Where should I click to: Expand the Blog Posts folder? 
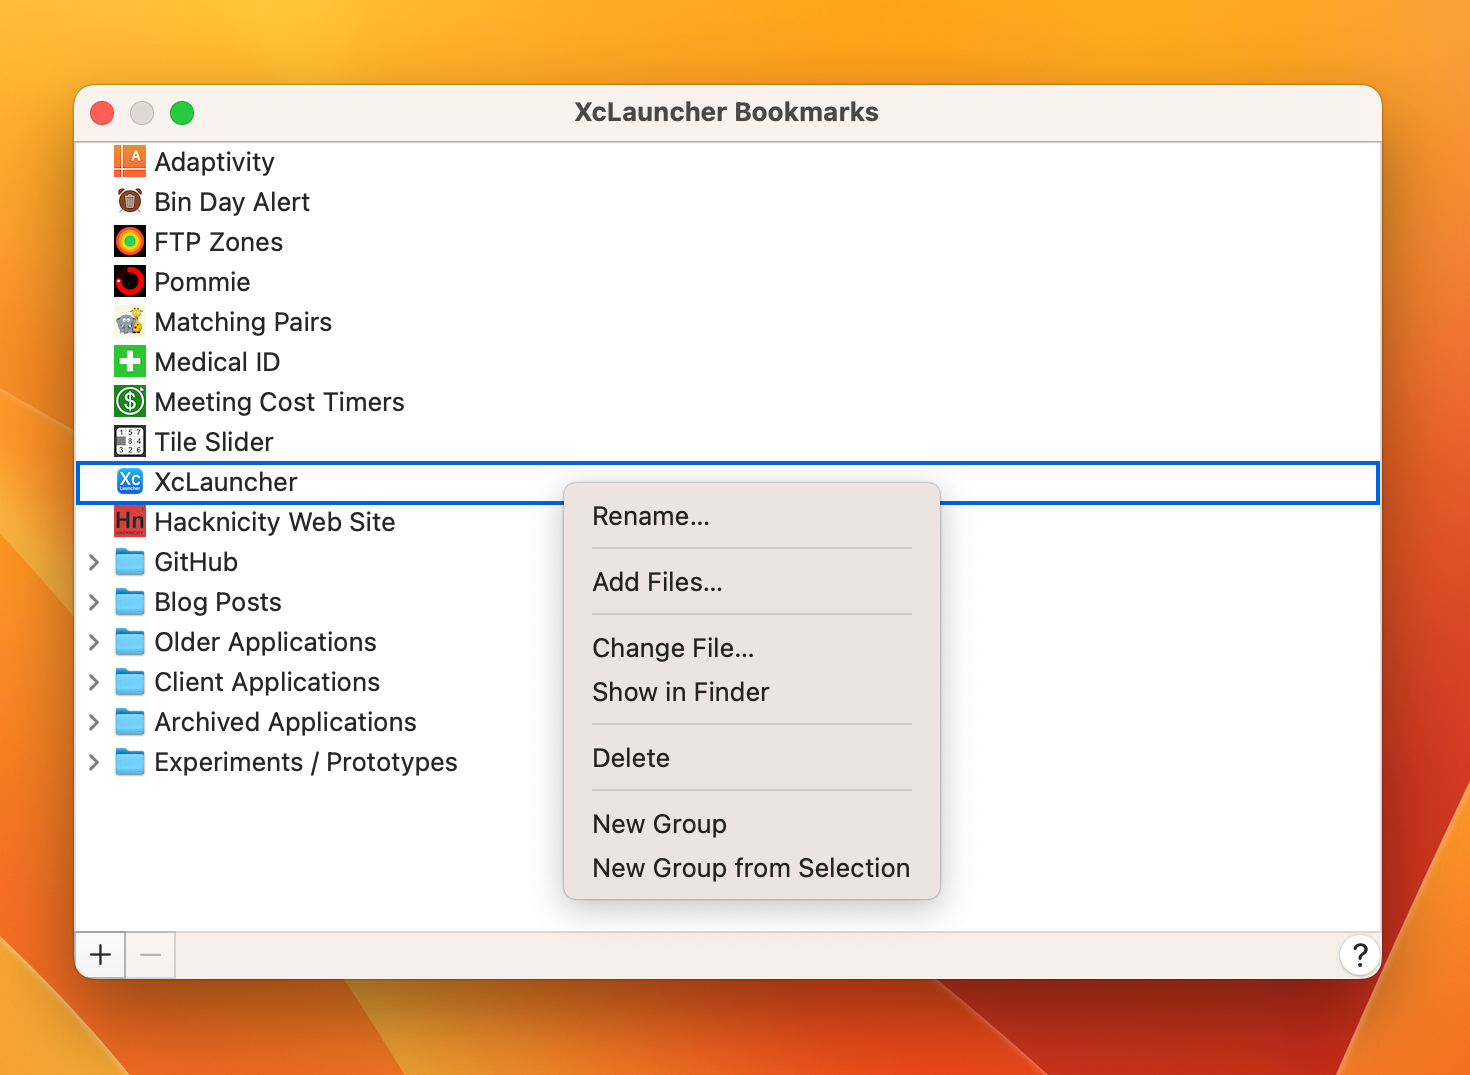pos(94,602)
